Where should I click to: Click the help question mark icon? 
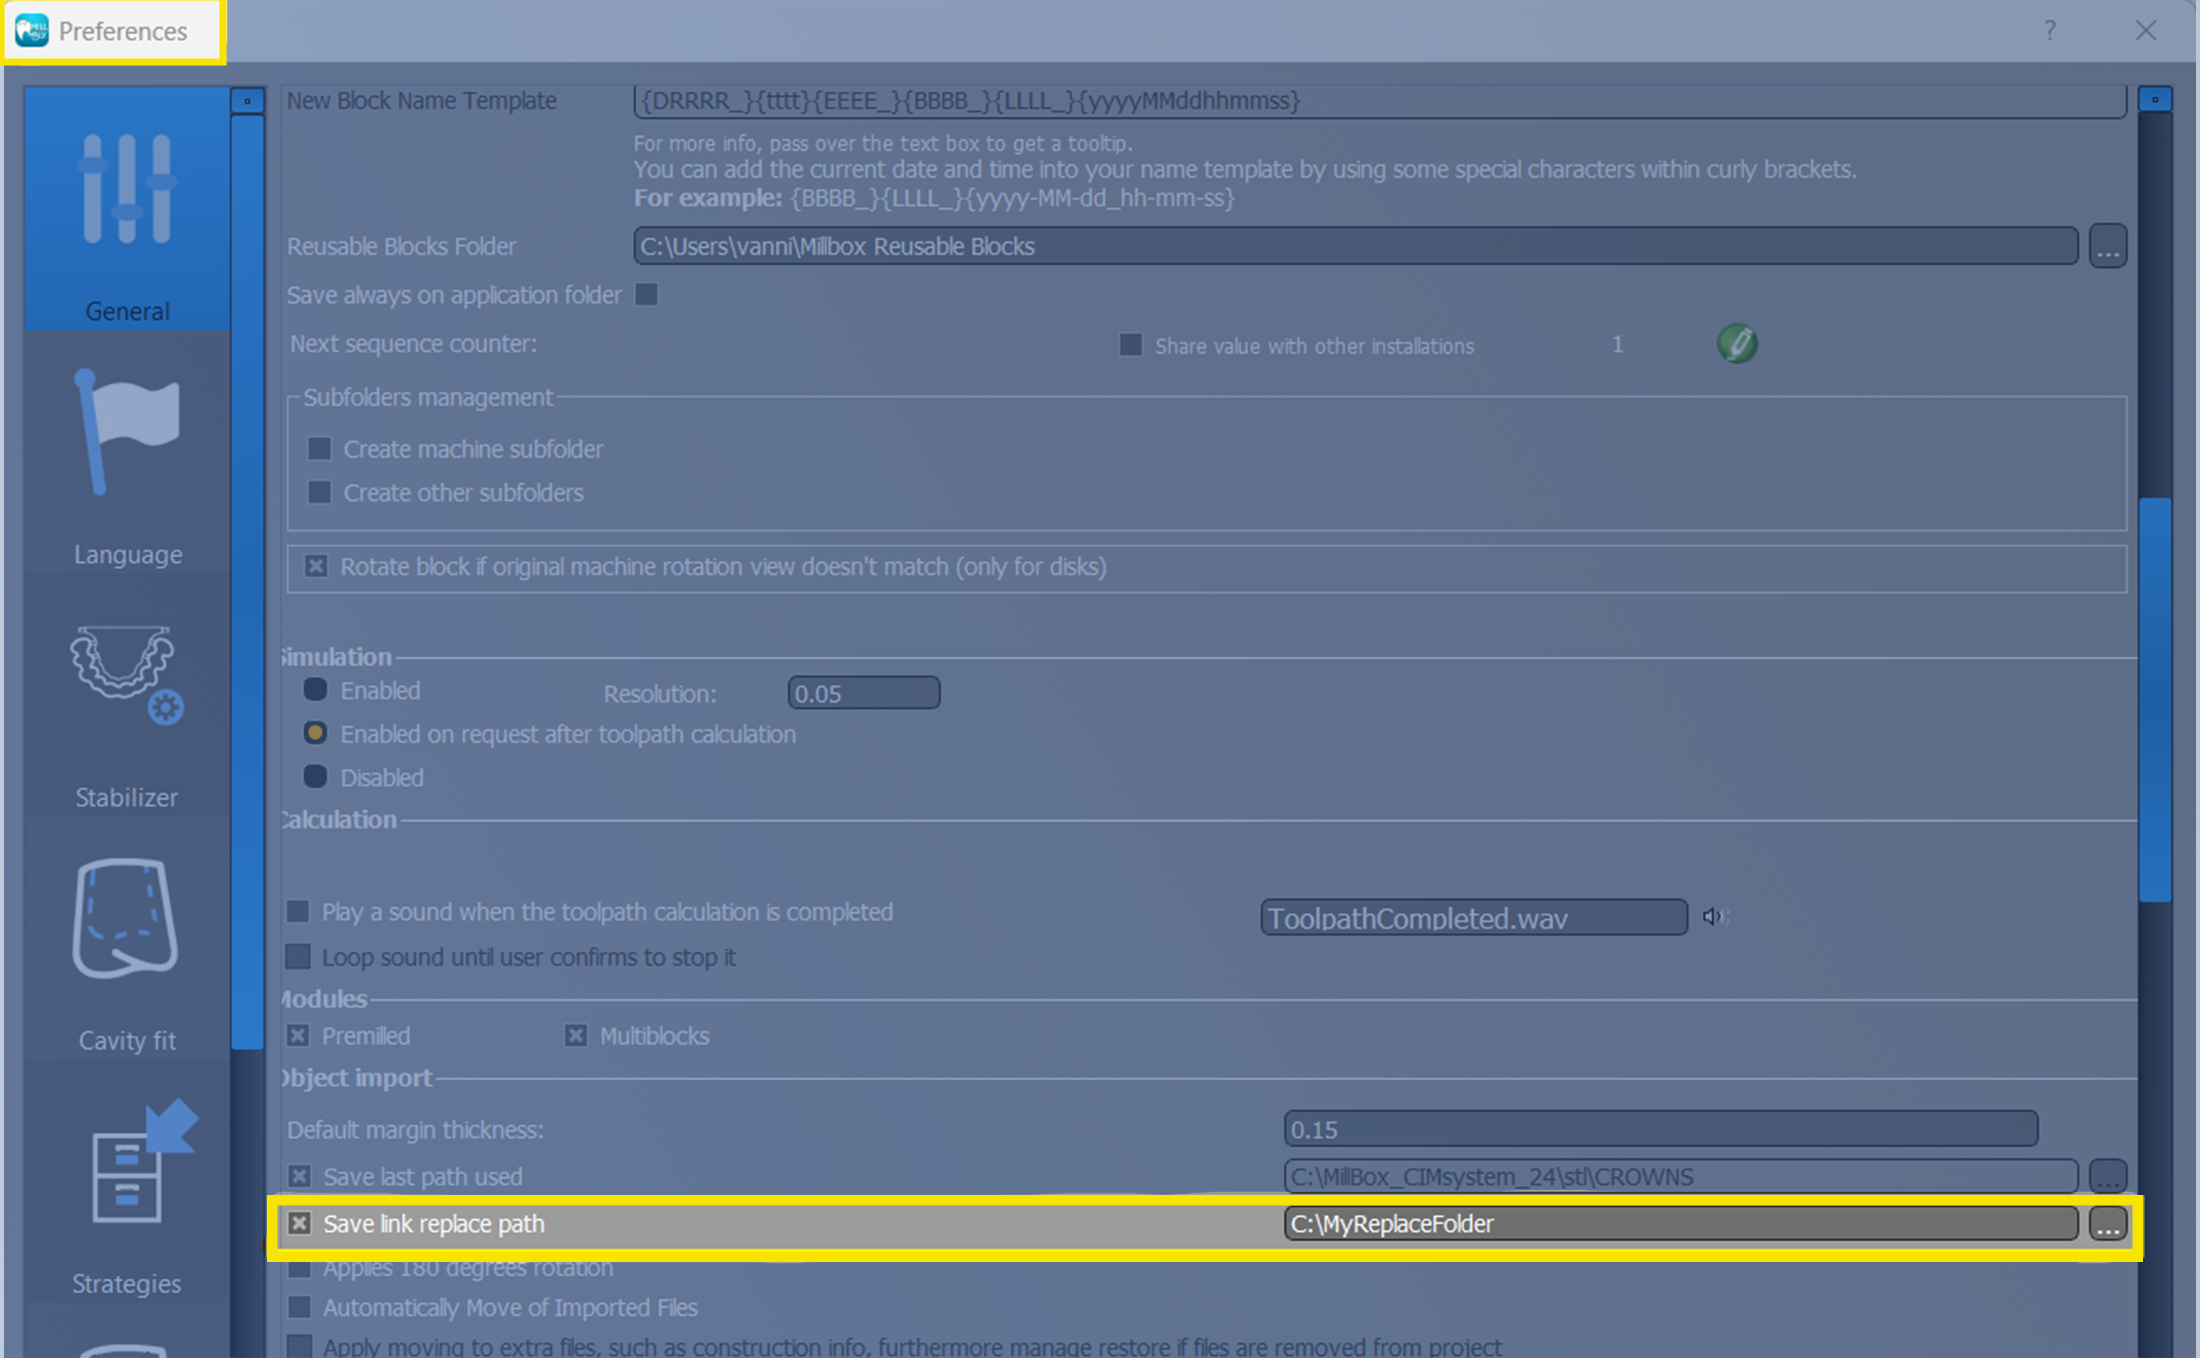click(2050, 31)
